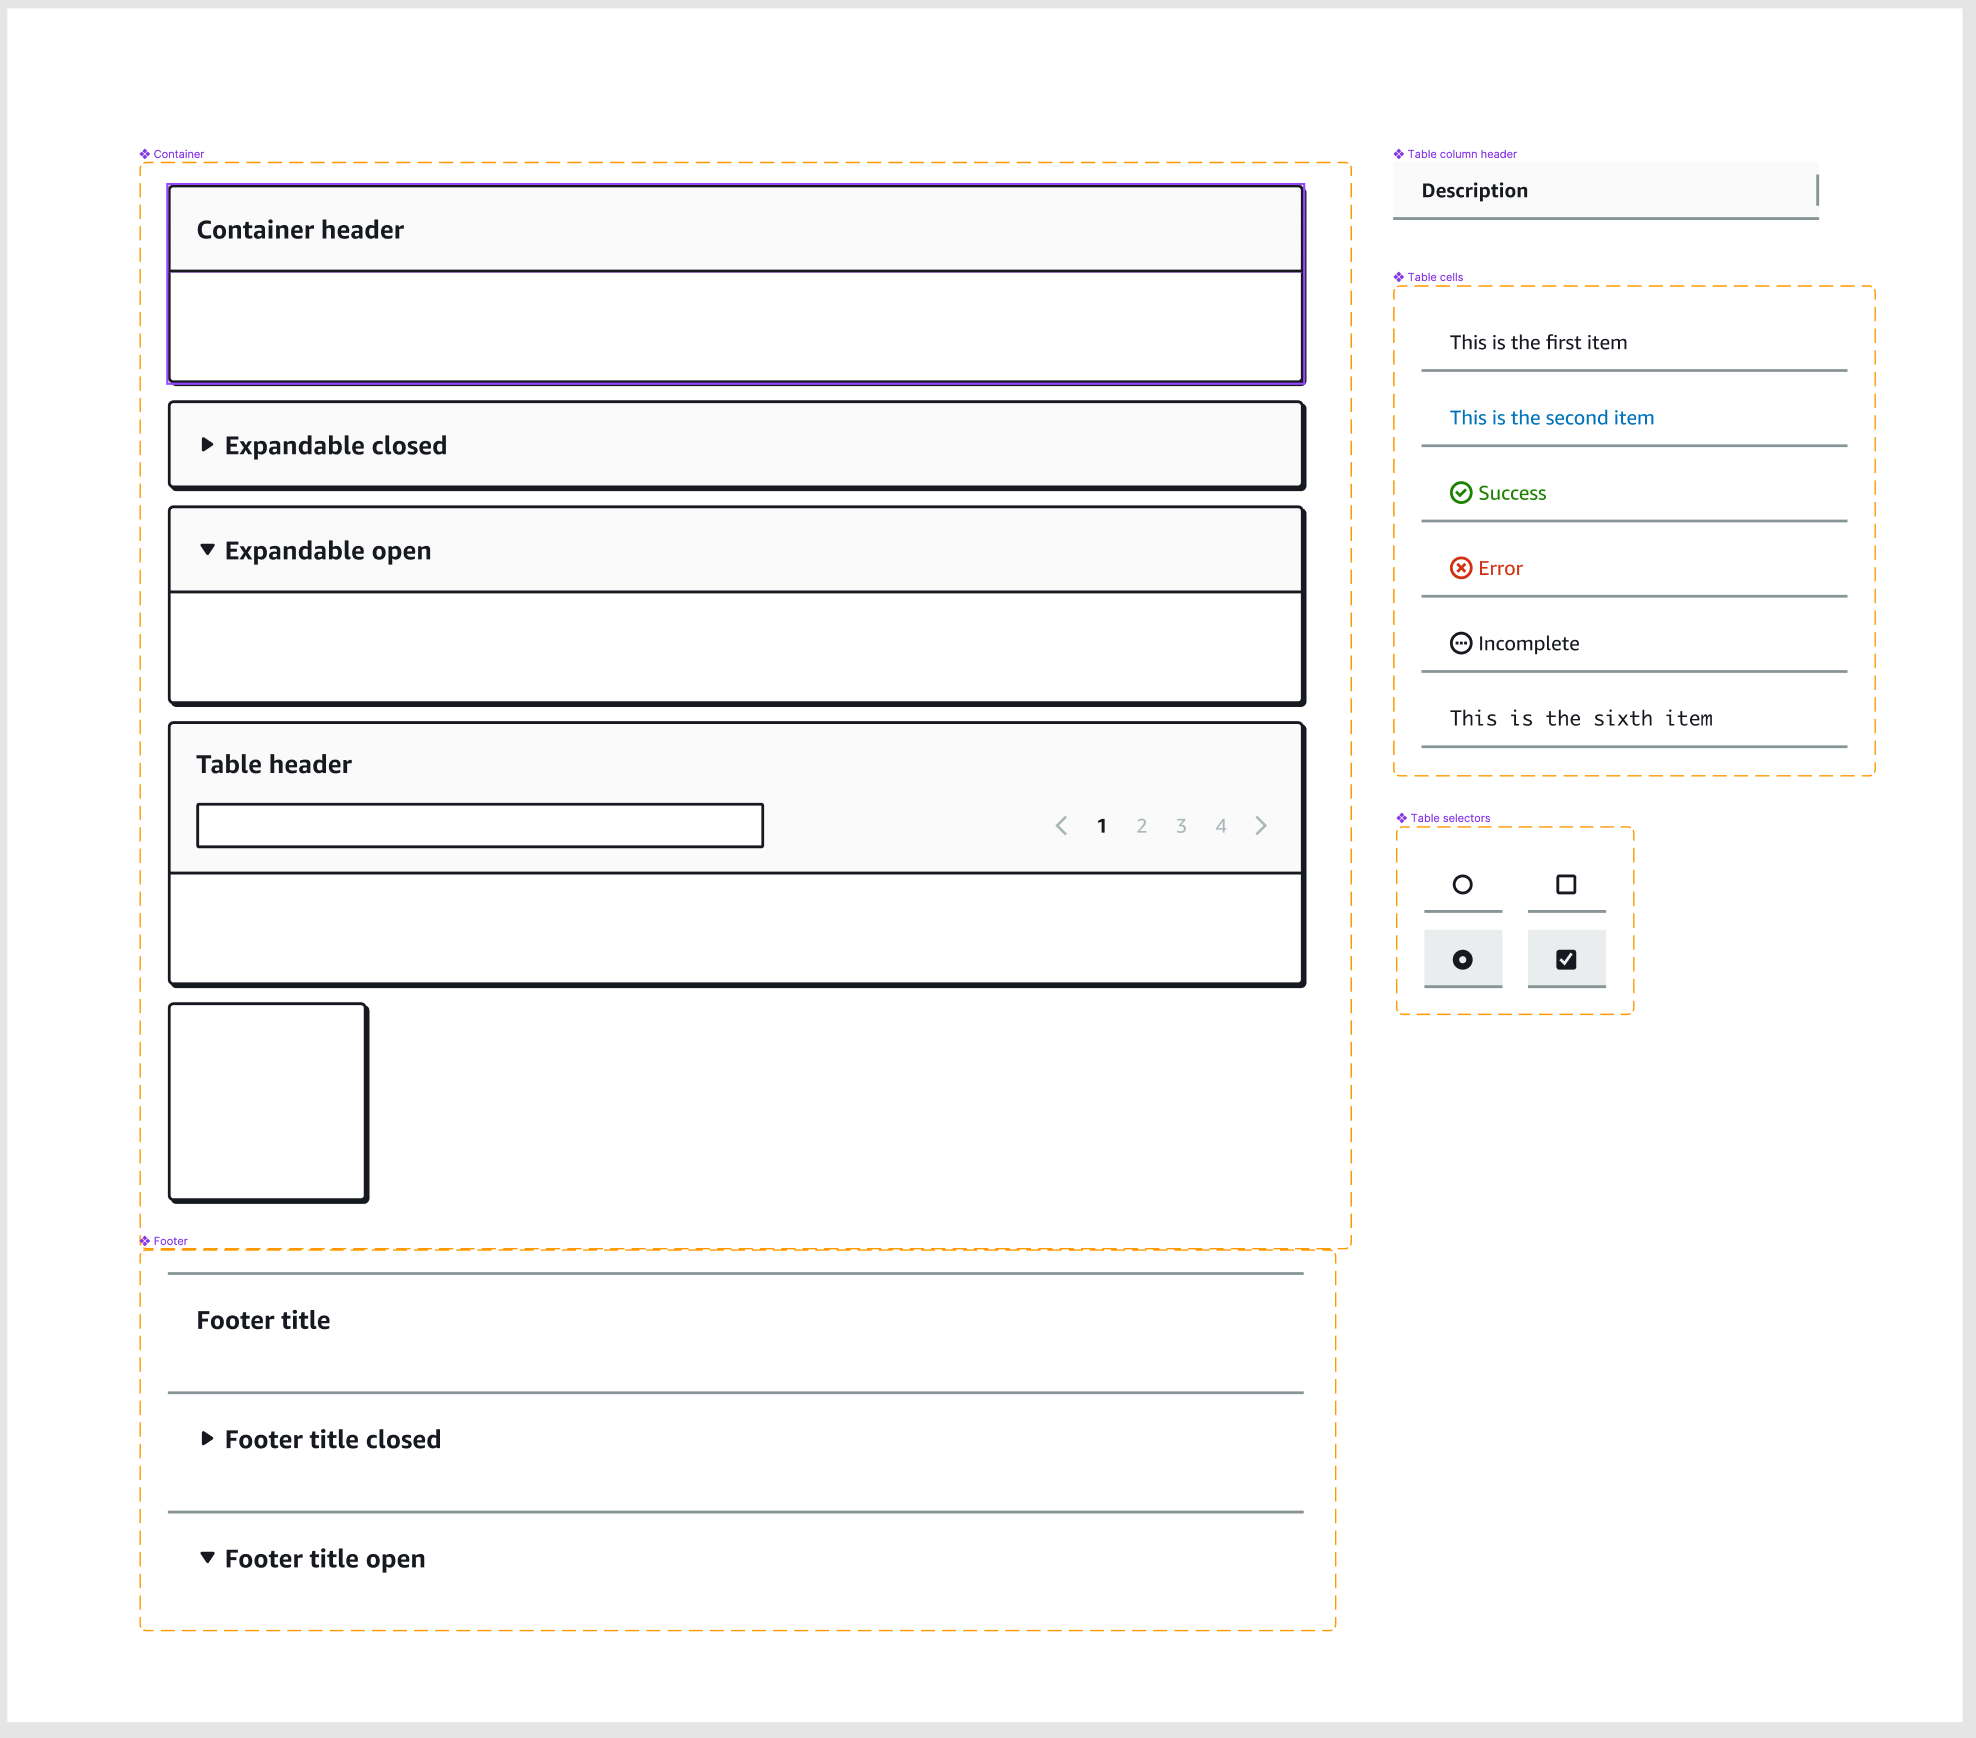Click the Description column resize divider
The height and width of the screenshot is (1738, 1976).
point(1817,190)
